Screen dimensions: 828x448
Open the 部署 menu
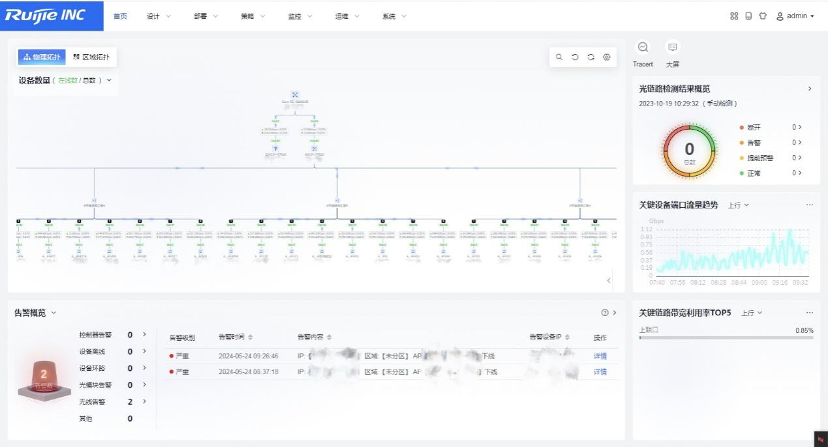pyautogui.click(x=205, y=16)
